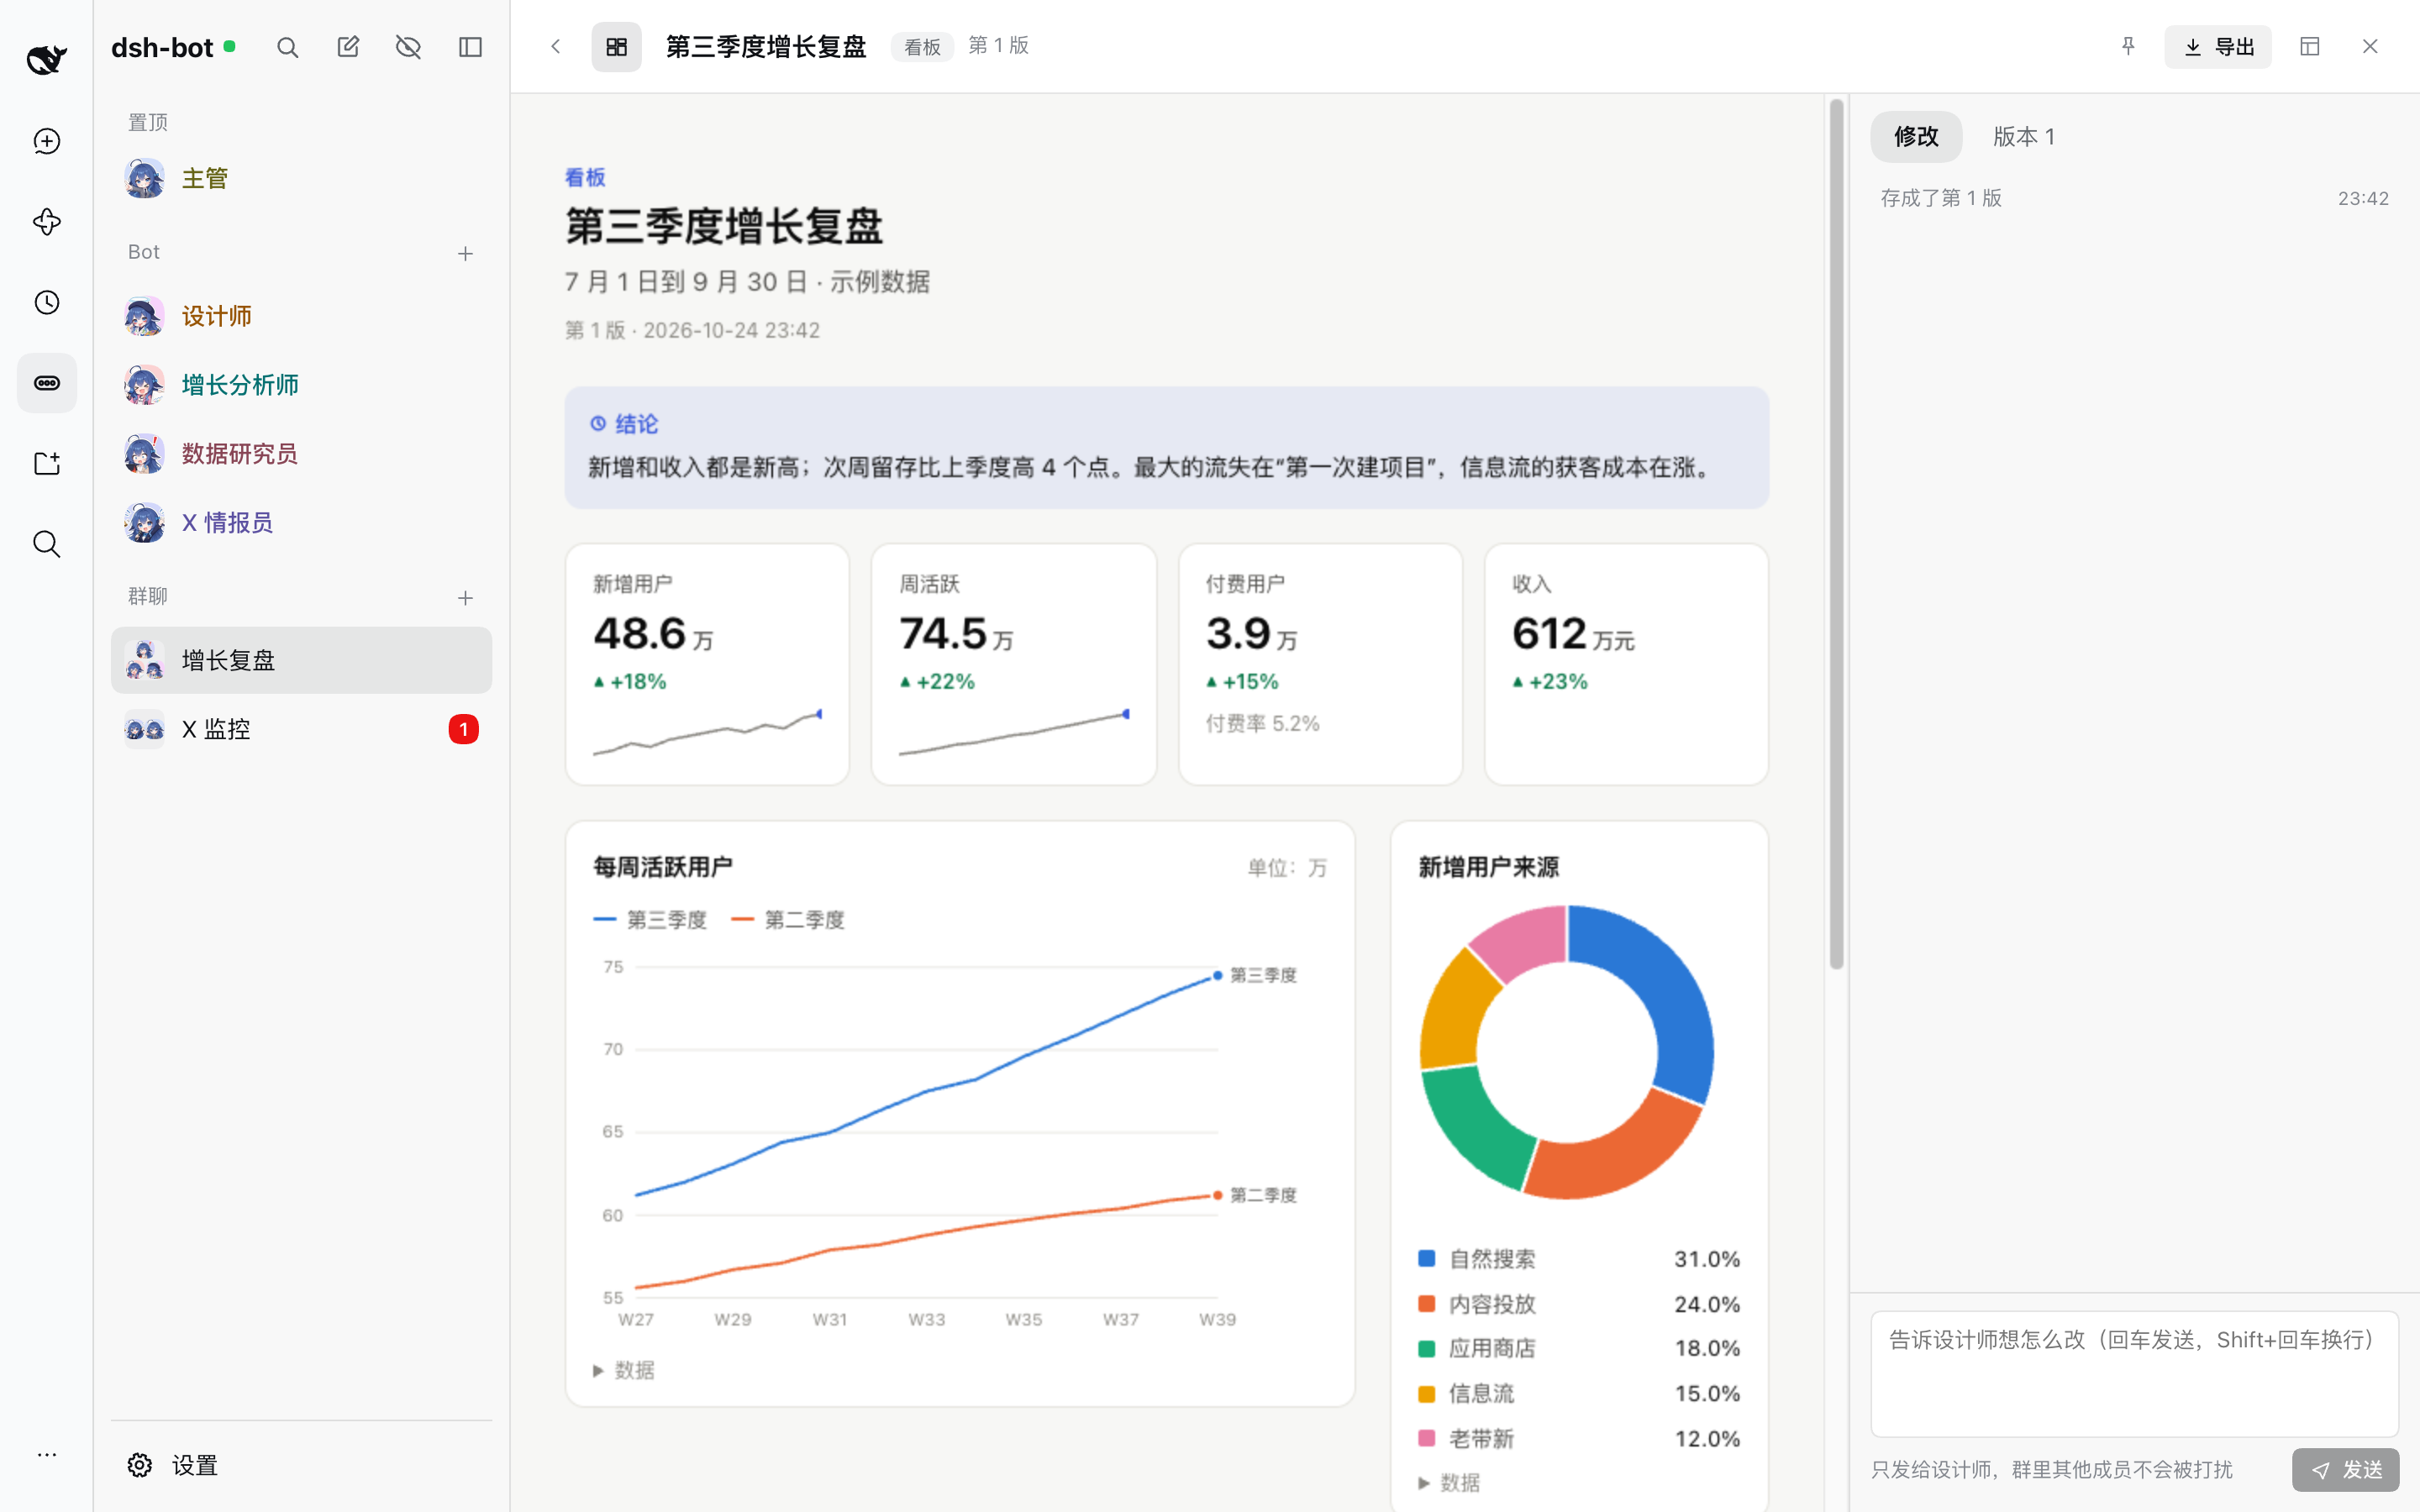Click the dashboard vertical scrollbar
The width and height of the screenshot is (2420, 1512).
[1836, 534]
